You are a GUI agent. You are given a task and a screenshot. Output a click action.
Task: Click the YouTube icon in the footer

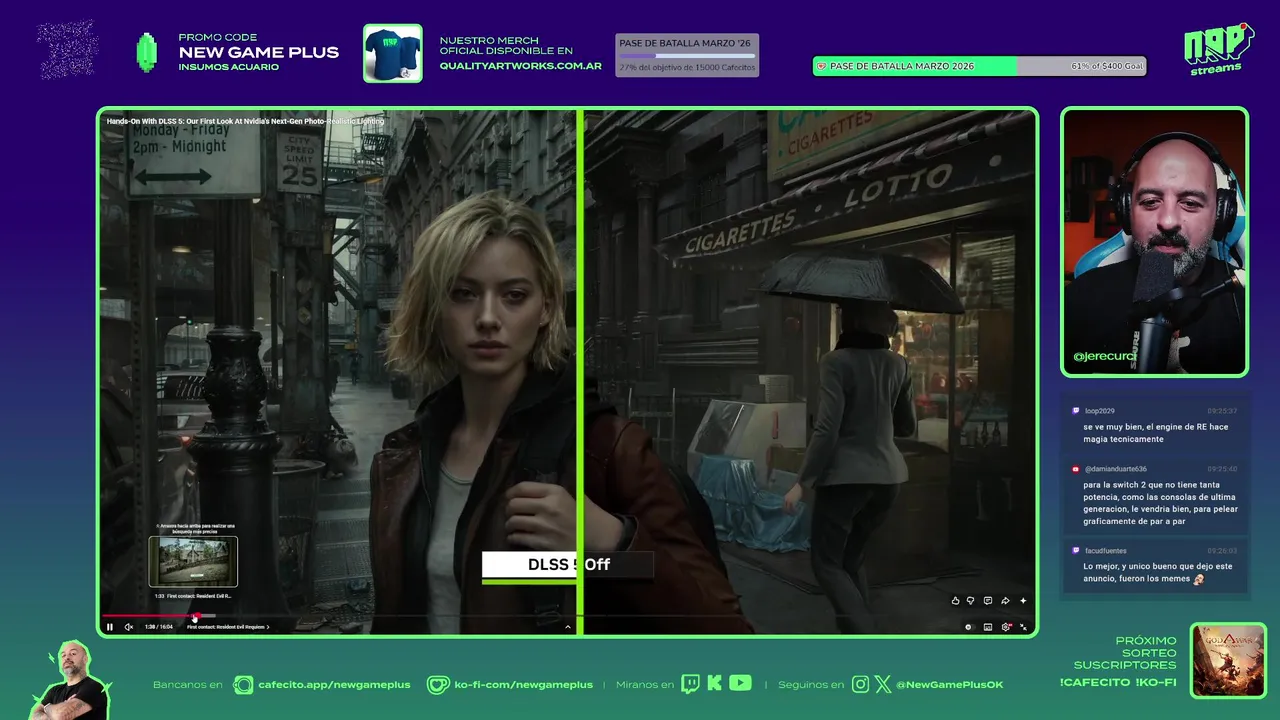(740, 684)
